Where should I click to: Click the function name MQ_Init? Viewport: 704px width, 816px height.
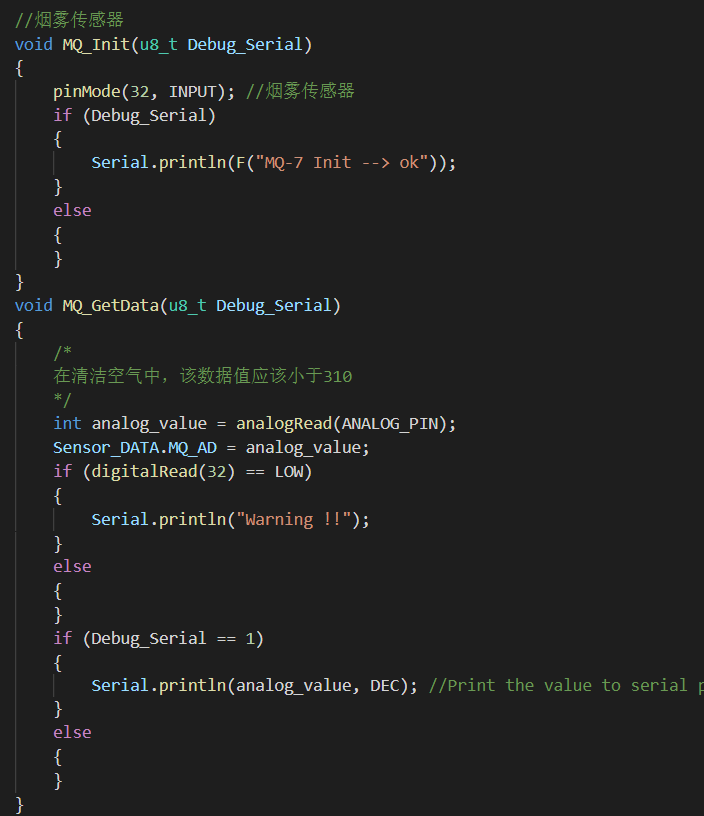(x=96, y=45)
